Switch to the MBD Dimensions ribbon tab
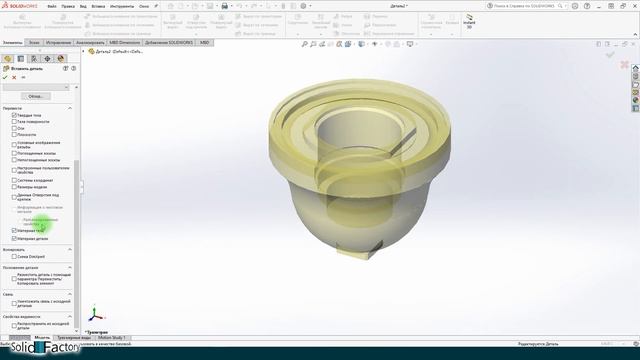640x360 pixels. [x=124, y=42]
